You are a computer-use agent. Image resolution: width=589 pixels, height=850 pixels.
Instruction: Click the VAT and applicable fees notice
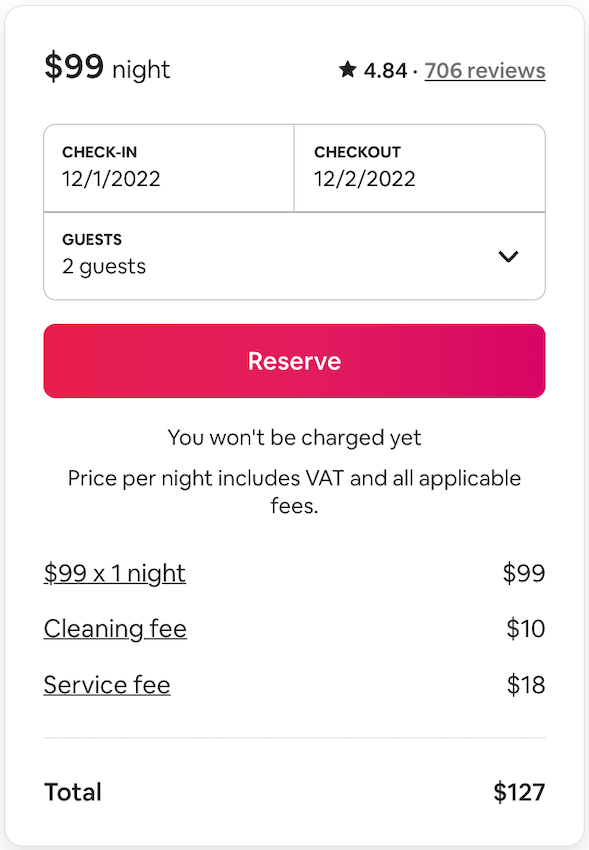tap(294, 492)
